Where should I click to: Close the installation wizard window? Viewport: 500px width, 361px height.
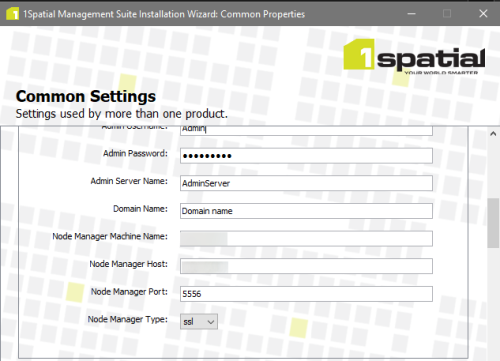point(483,14)
